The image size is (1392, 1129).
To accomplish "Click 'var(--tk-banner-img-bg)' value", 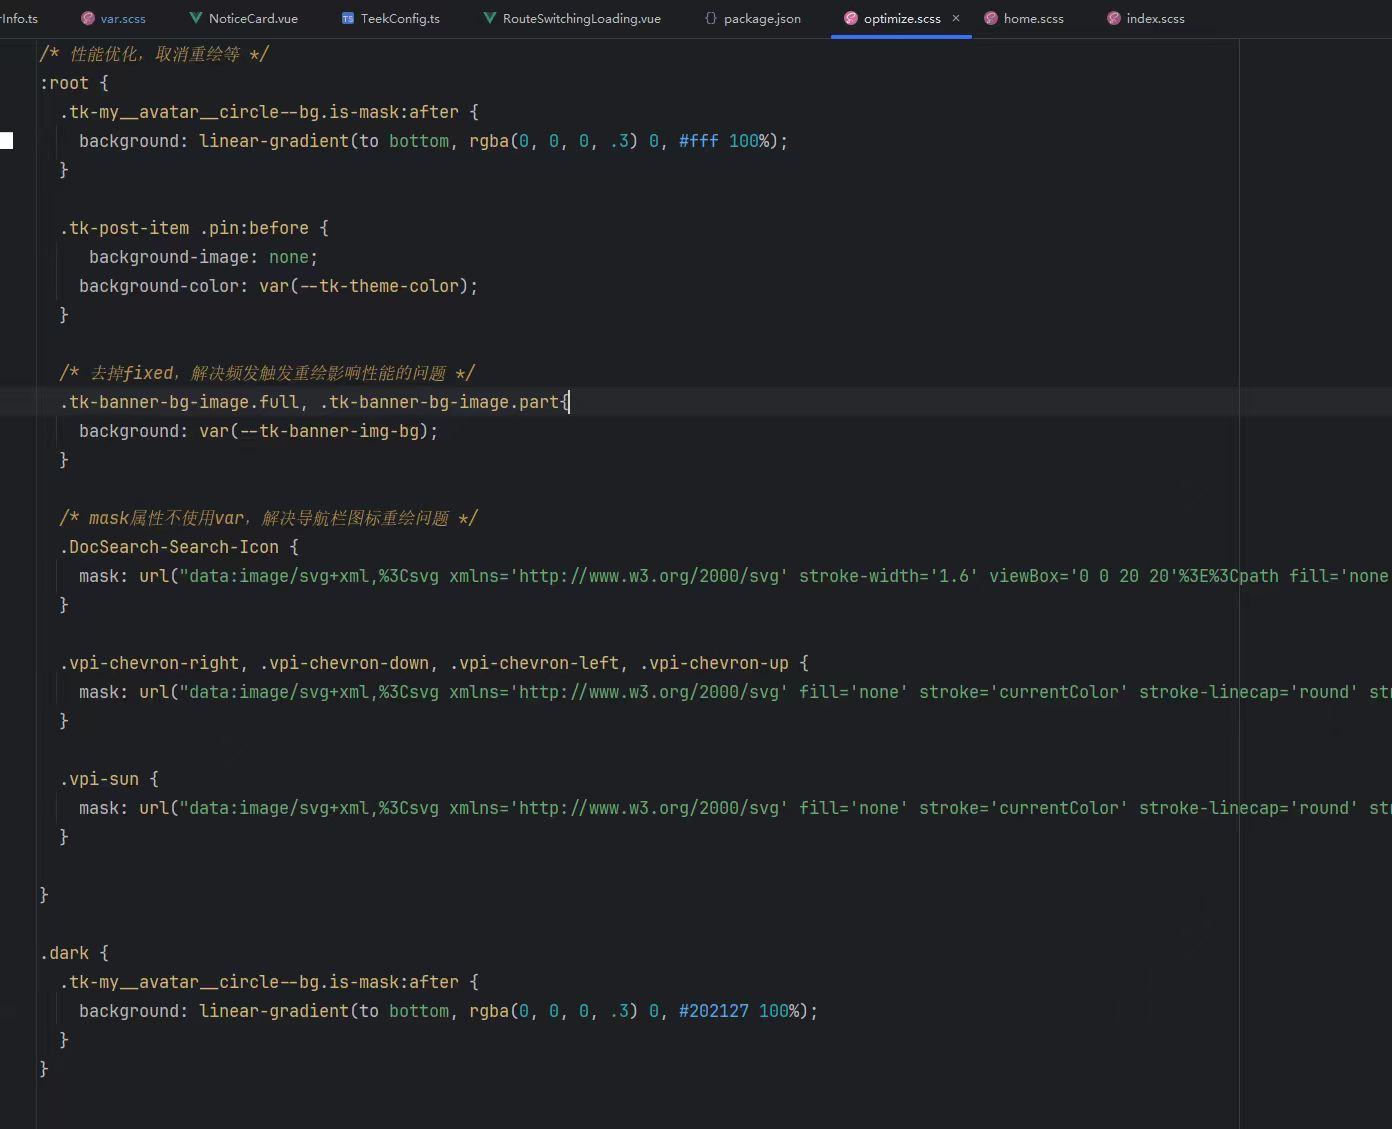I will click(x=314, y=431).
